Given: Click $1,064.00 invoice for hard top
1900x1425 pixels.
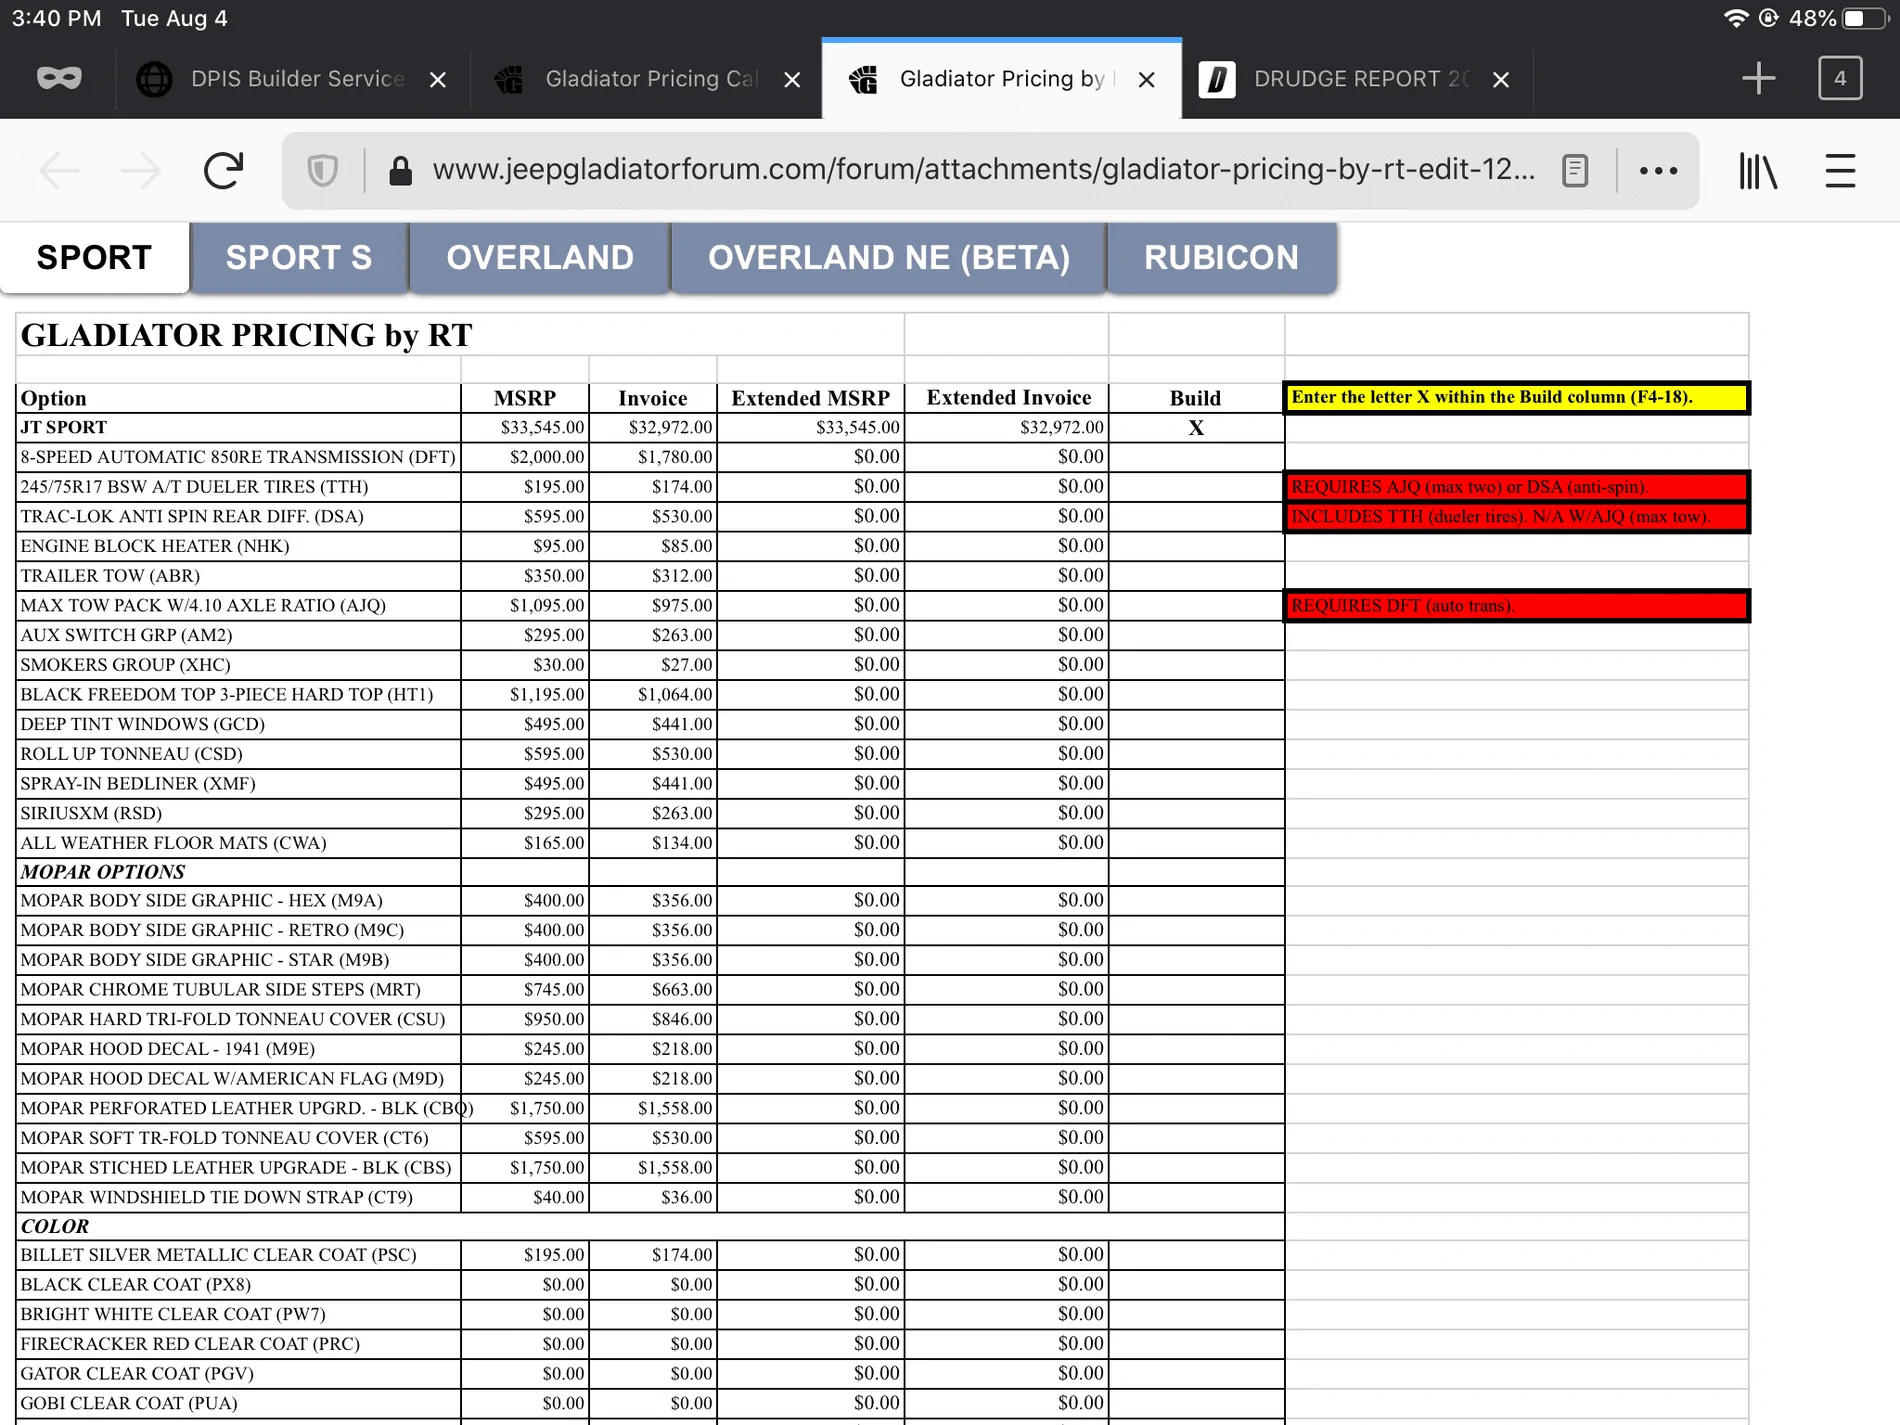Looking at the screenshot, I should (653, 695).
